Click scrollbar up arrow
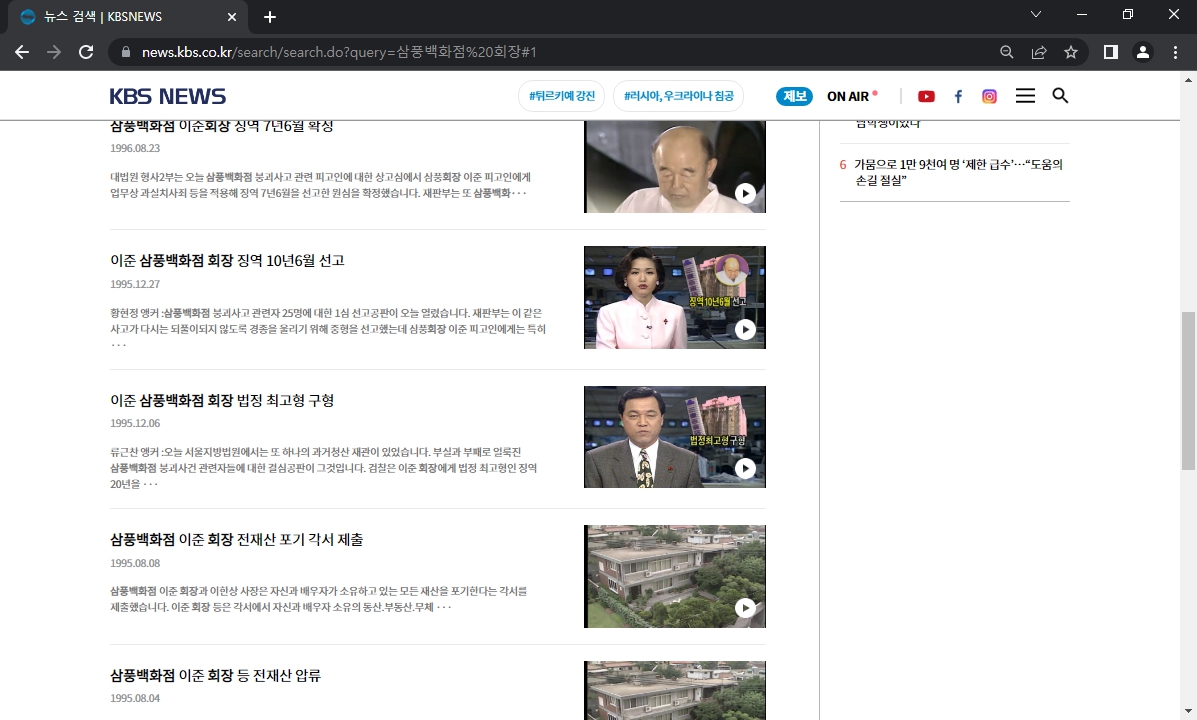 coord(1189,79)
